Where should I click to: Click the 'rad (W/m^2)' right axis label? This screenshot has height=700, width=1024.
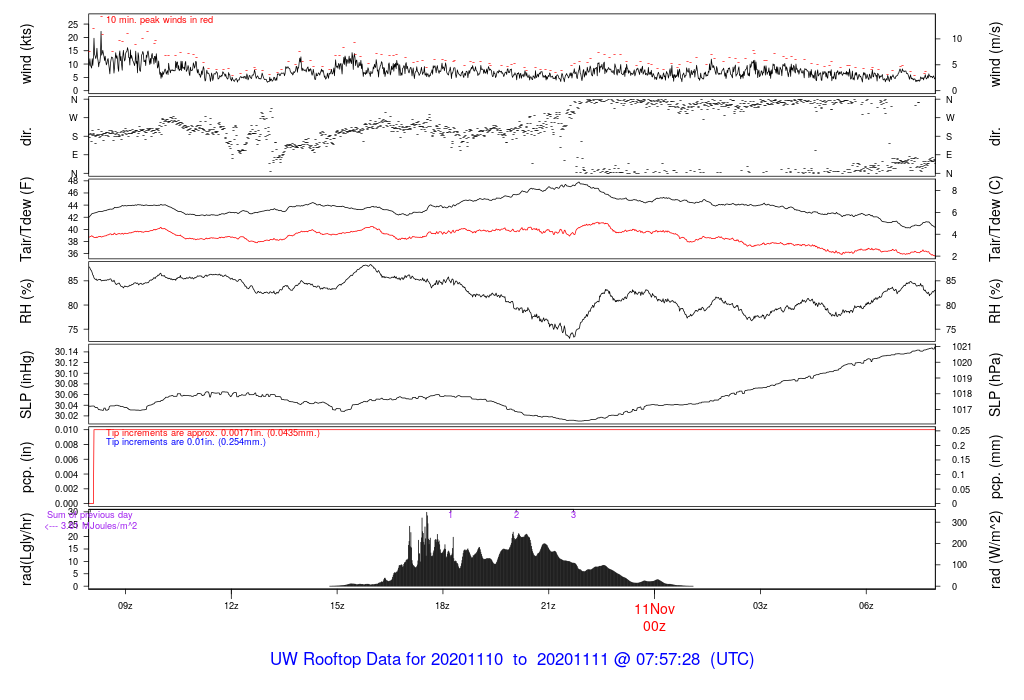coord(995,550)
